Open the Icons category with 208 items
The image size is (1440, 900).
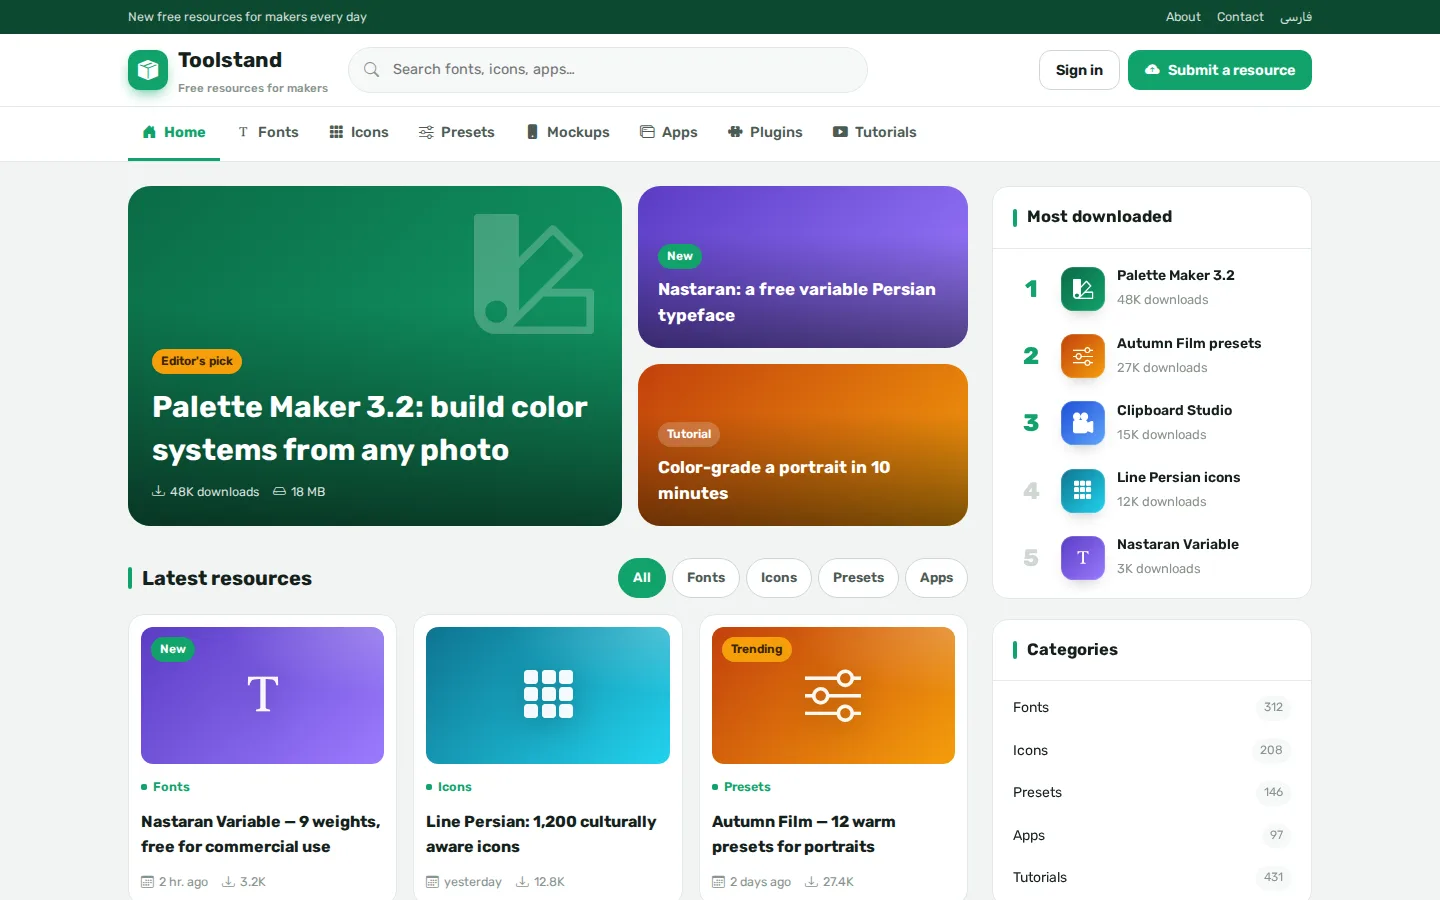[1152, 750]
